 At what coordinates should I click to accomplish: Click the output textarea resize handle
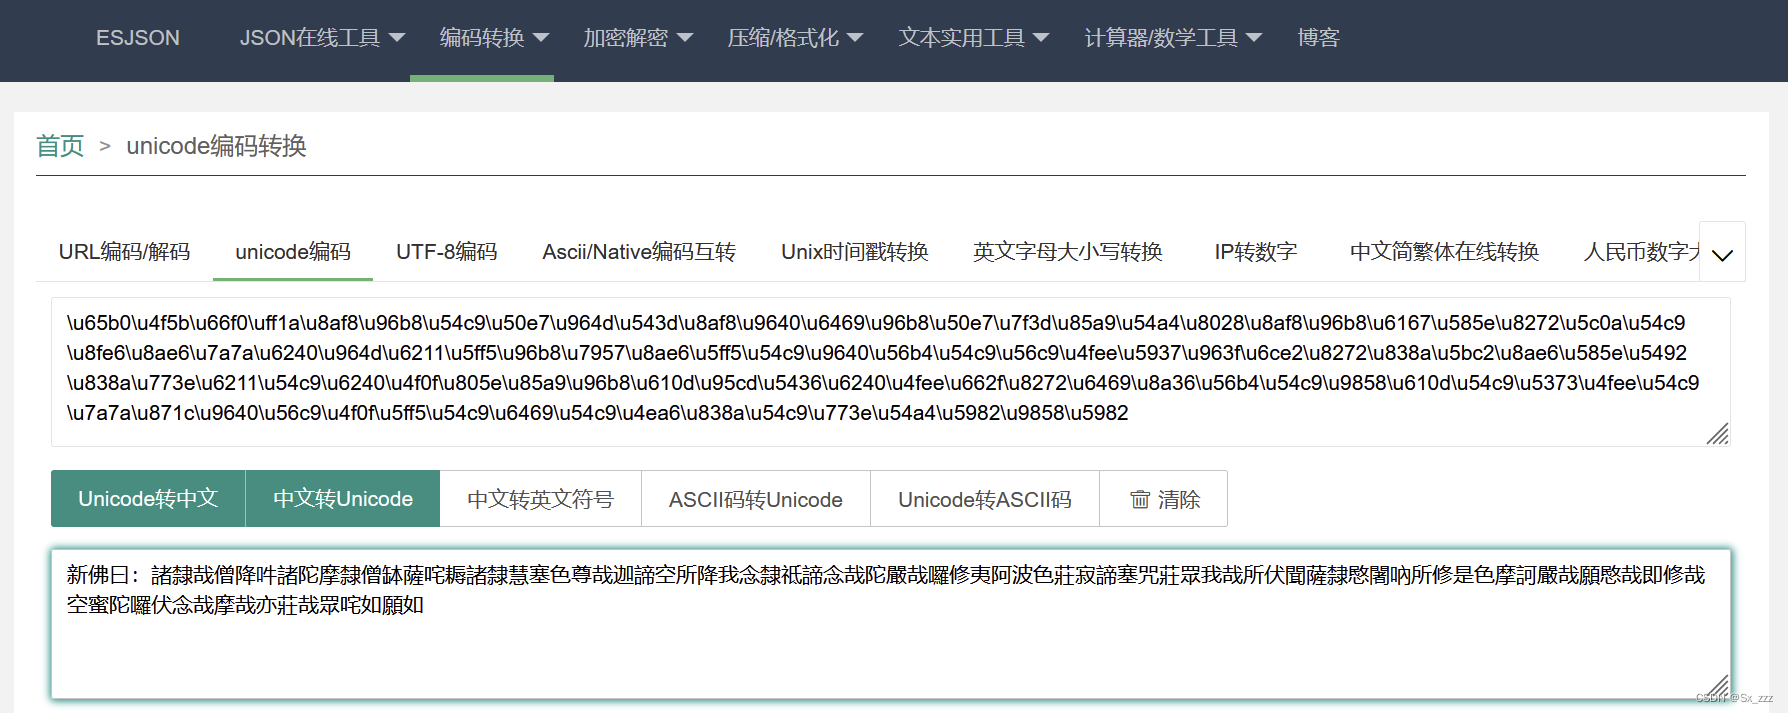click(x=1718, y=686)
